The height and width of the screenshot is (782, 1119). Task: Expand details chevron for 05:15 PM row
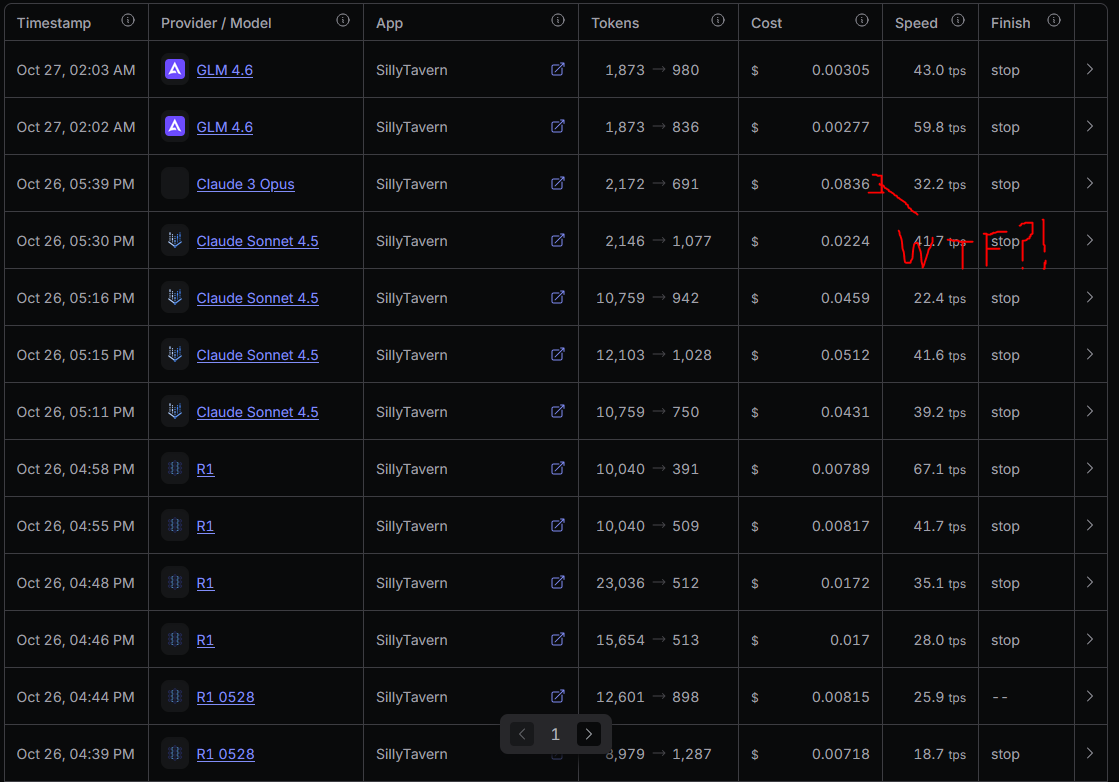tap(1090, 355)
